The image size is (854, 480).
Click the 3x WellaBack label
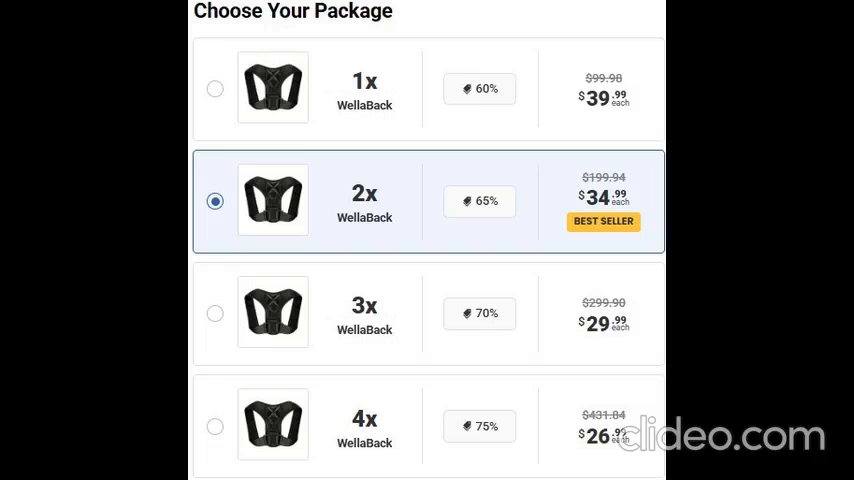(364, 315)
